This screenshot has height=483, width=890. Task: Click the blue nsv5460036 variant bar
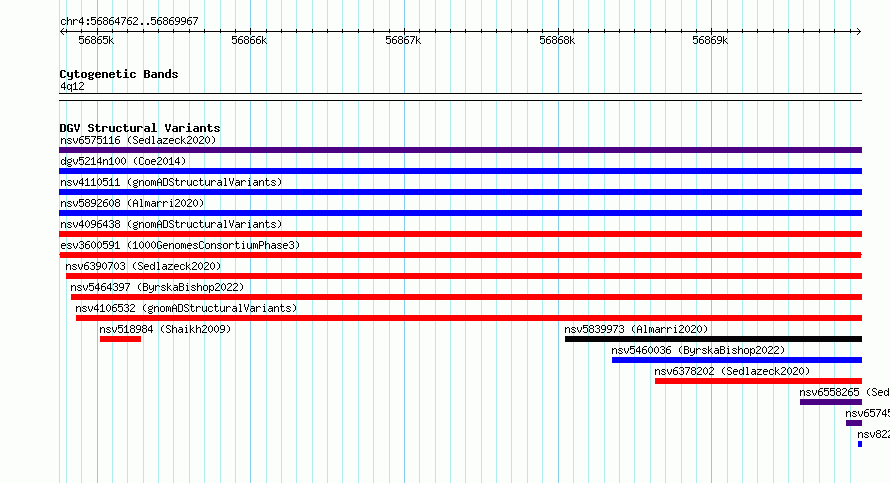click(x=737, y=360)
